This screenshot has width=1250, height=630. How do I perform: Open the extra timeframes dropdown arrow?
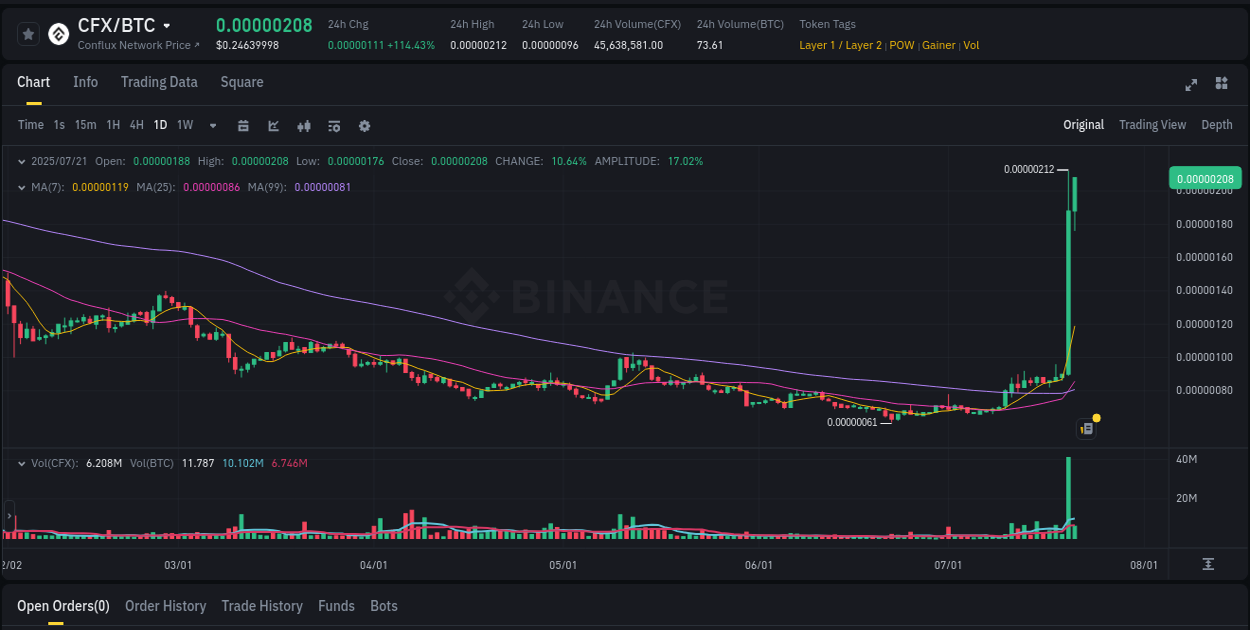point(212,126)
